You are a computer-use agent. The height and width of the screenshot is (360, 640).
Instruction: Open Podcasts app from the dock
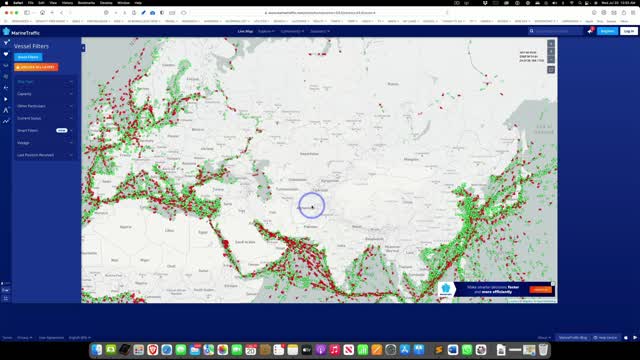coord(321,350)
